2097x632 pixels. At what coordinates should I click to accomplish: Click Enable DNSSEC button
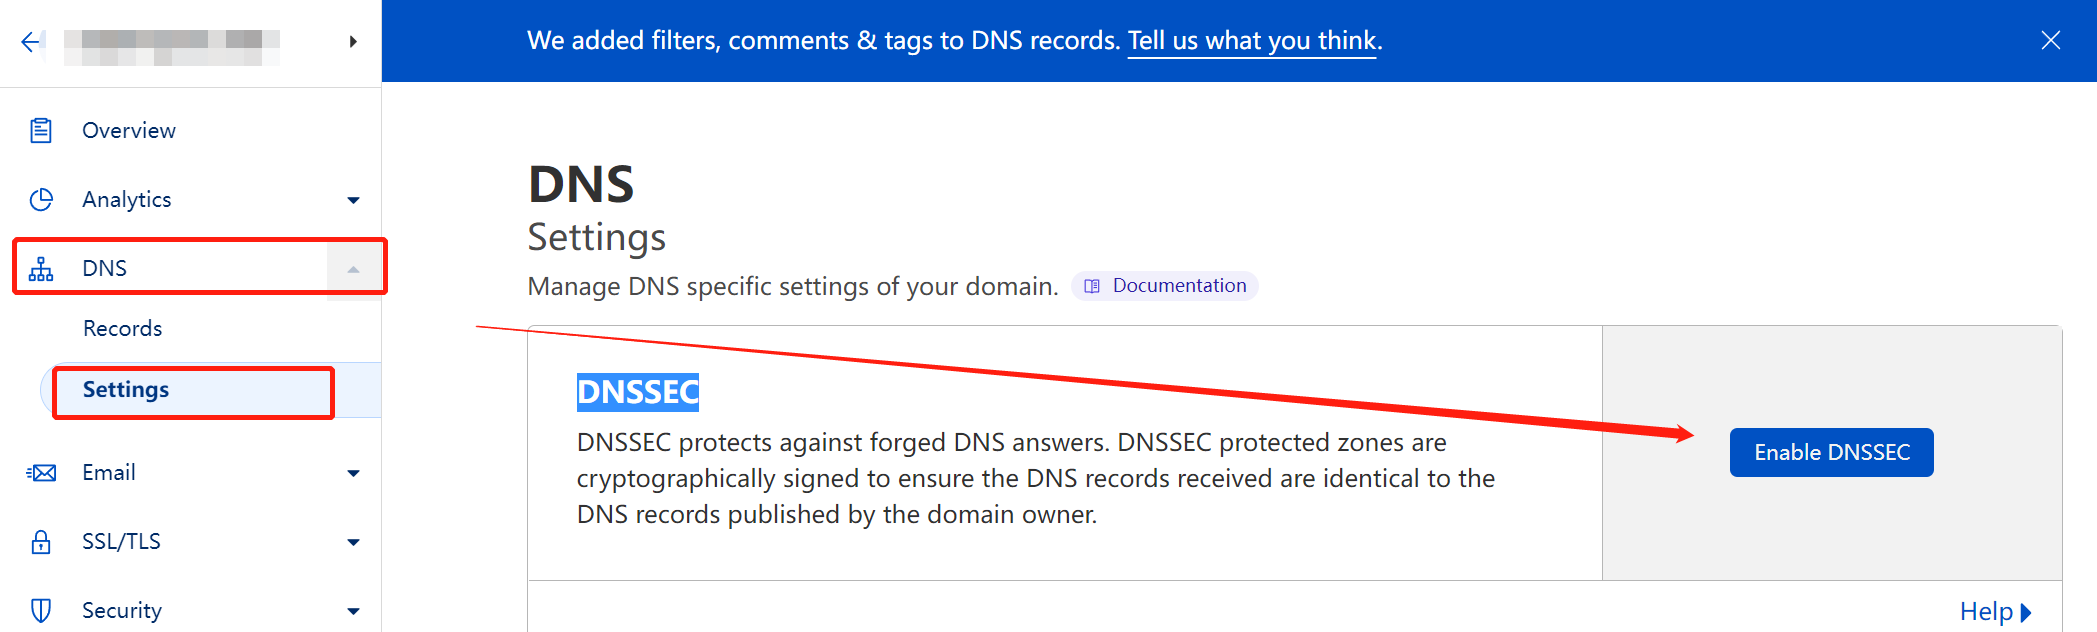click(x=1831, y=452)
